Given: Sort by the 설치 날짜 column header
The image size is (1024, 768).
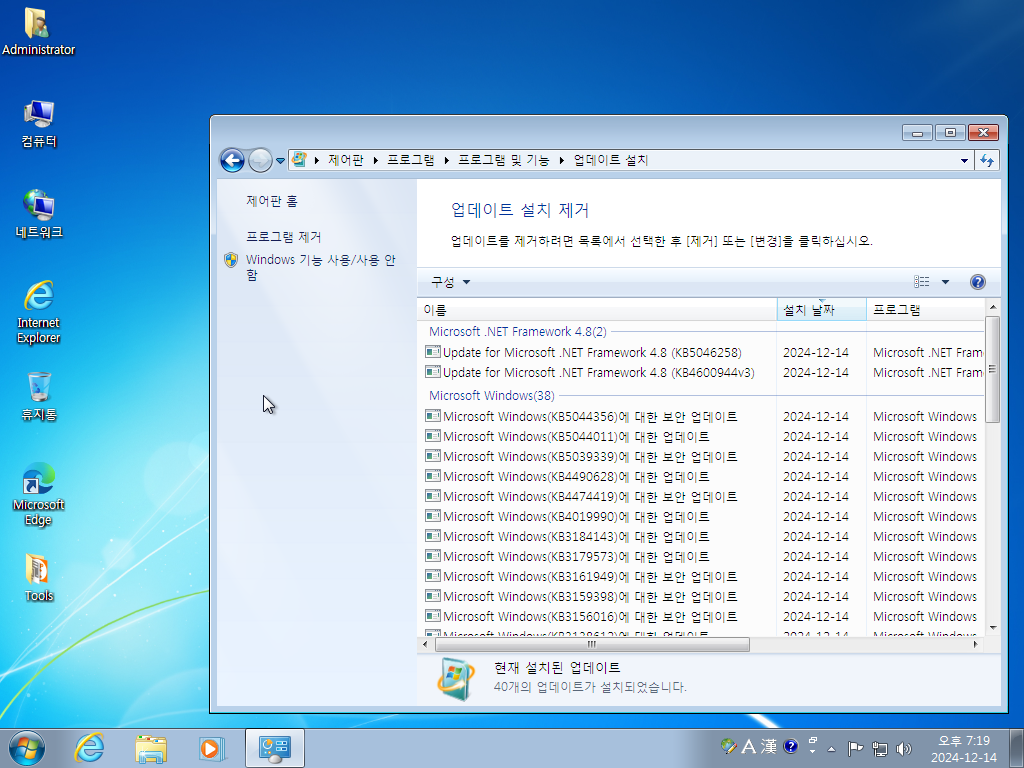Looking at the screenshot, I should 822,310.
